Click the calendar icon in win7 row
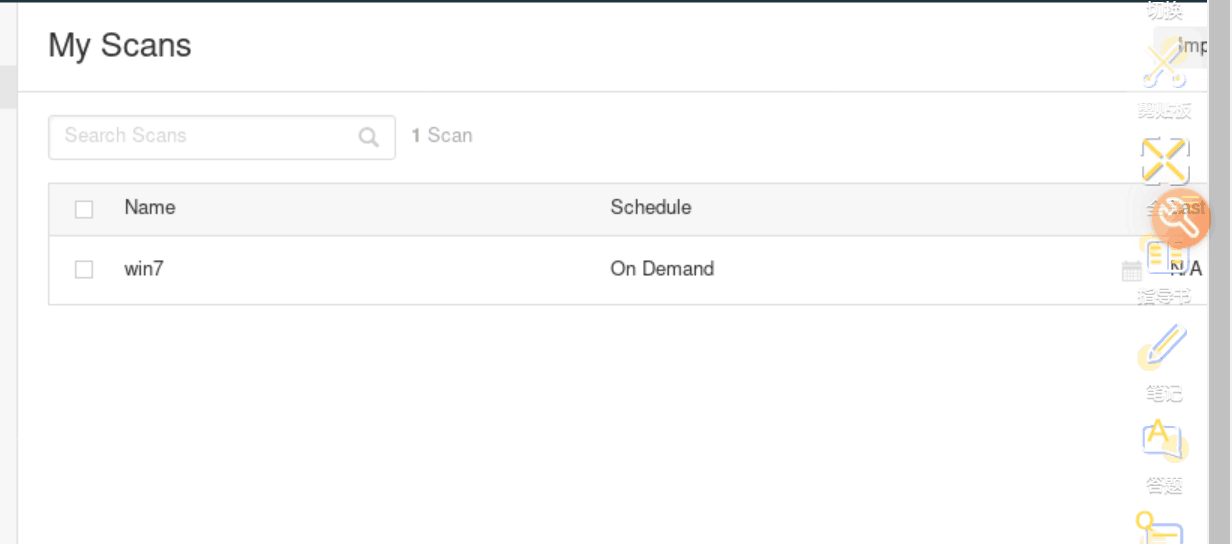Viewport: 1232px width, 544px height. click(x=1131, y=270)
